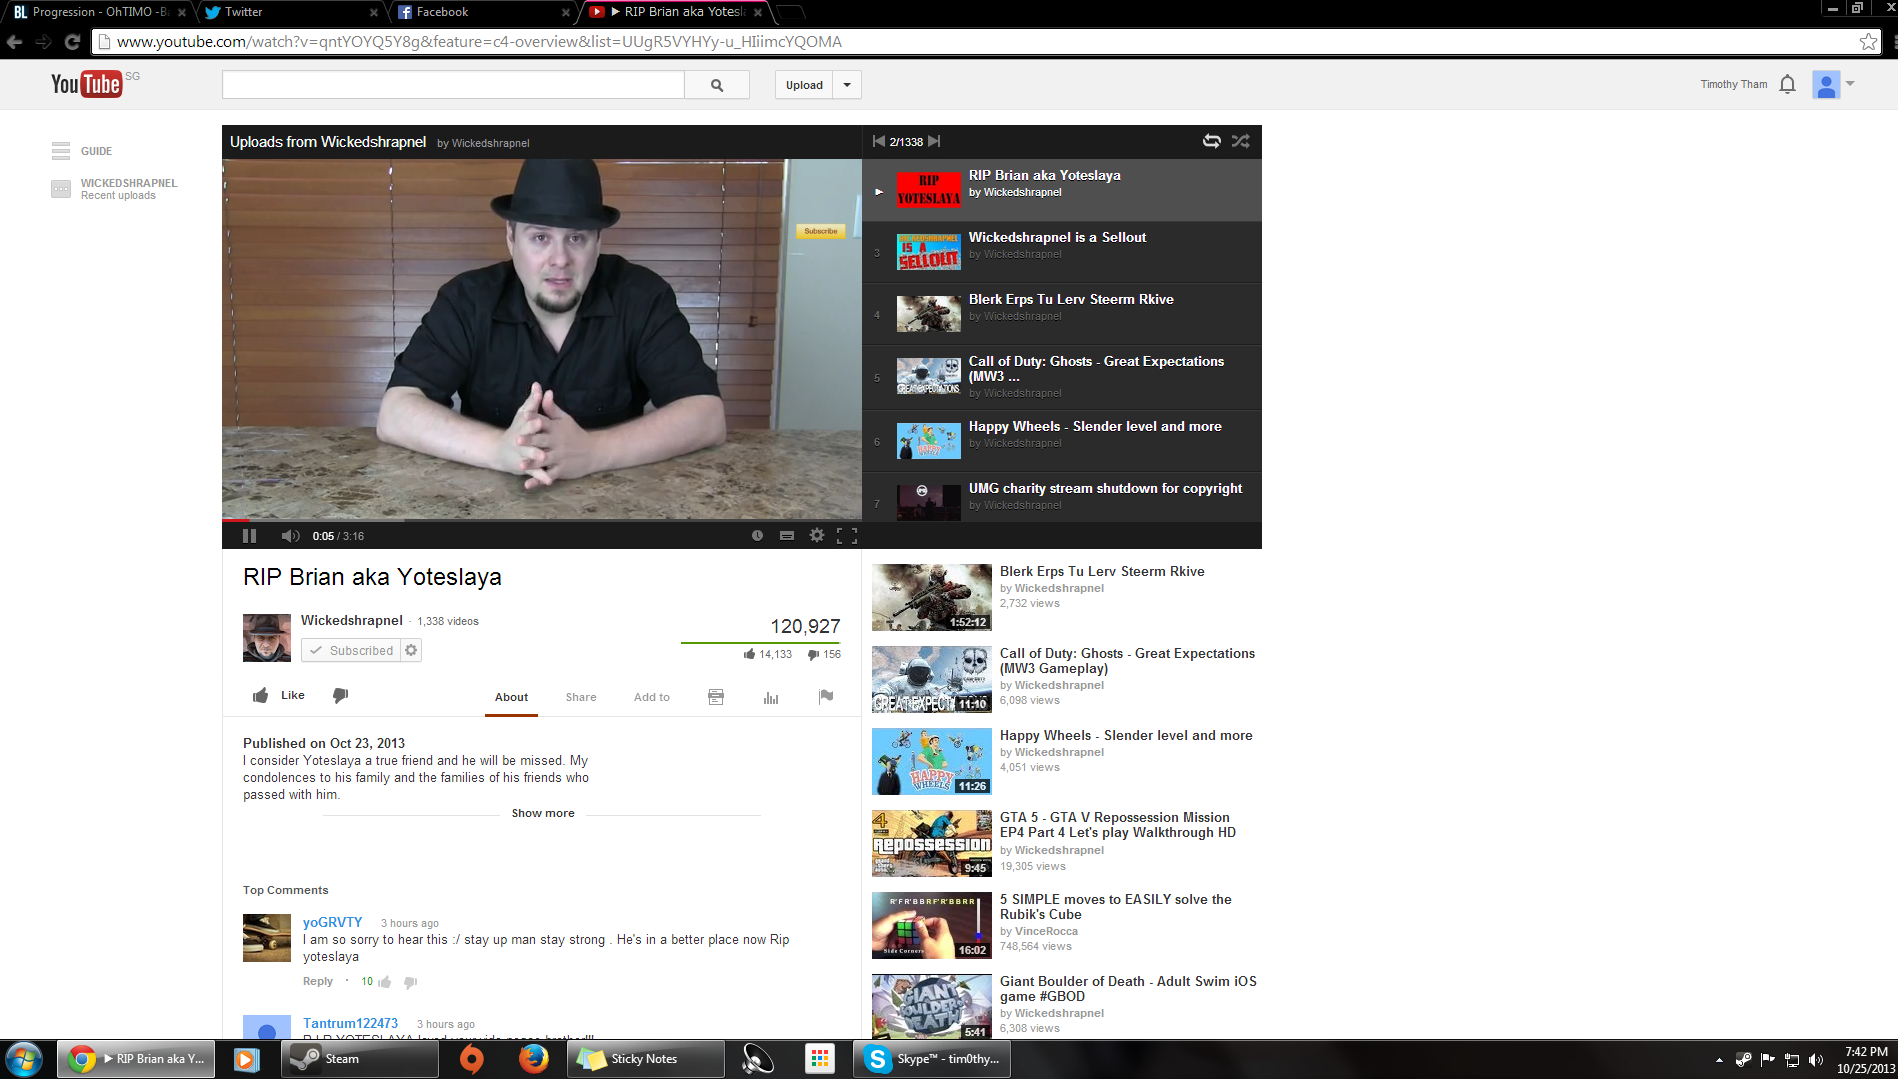Open the 1,338 videos link
The width and height of the screenshot is (1898, 1079).
pos(448,621)
